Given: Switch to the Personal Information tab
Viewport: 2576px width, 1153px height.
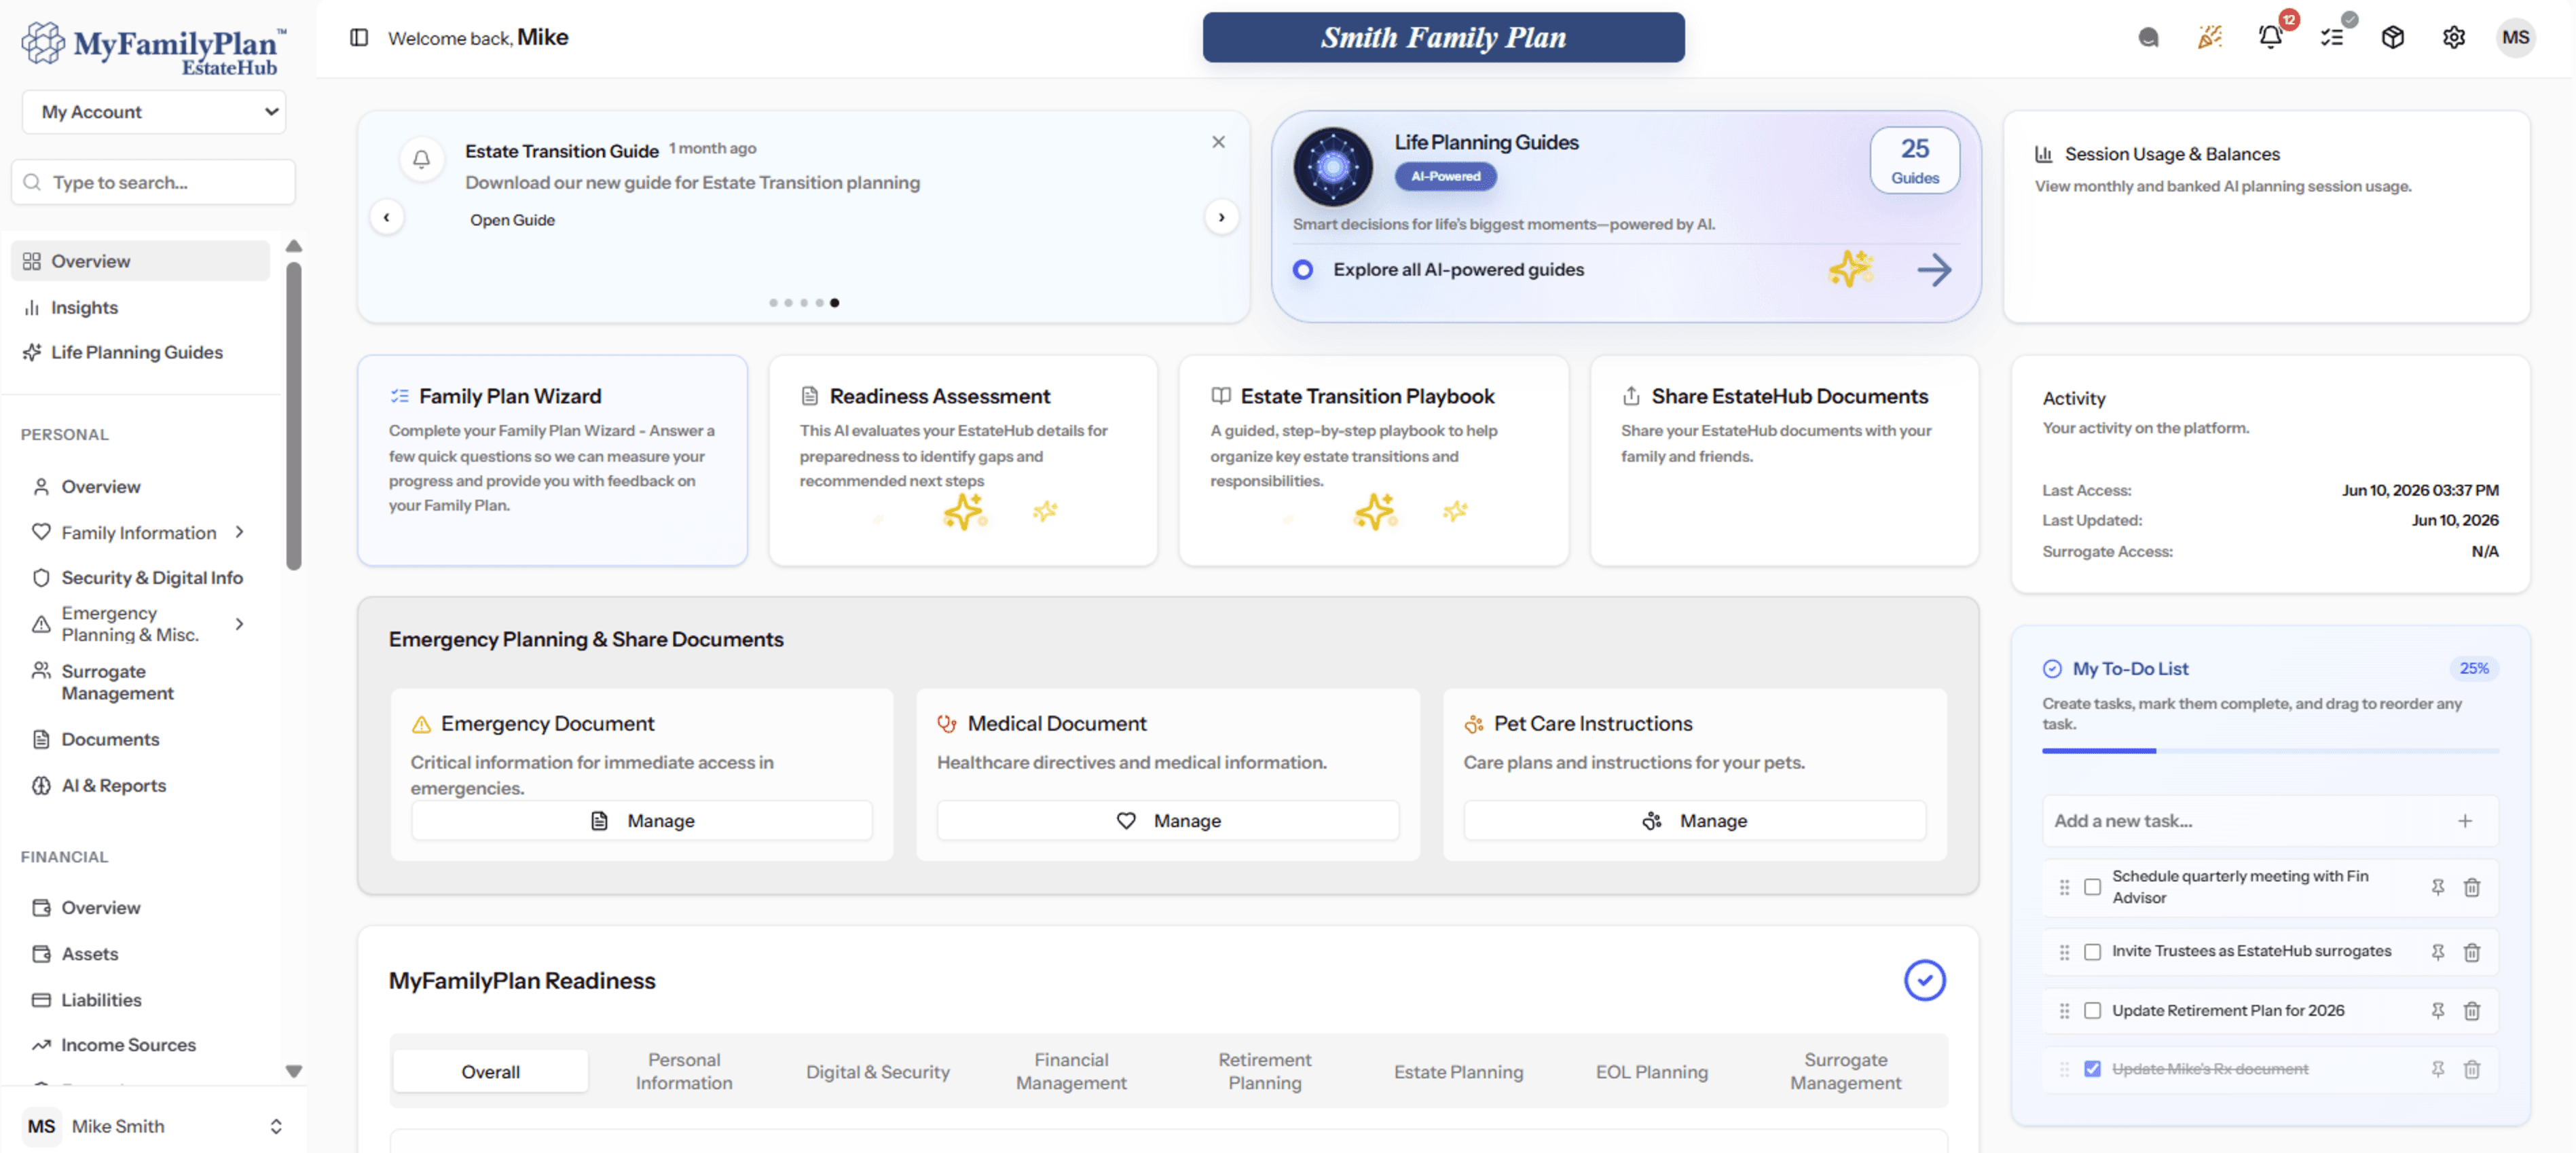Looking at the screenshot, I should pos(684,1071).
